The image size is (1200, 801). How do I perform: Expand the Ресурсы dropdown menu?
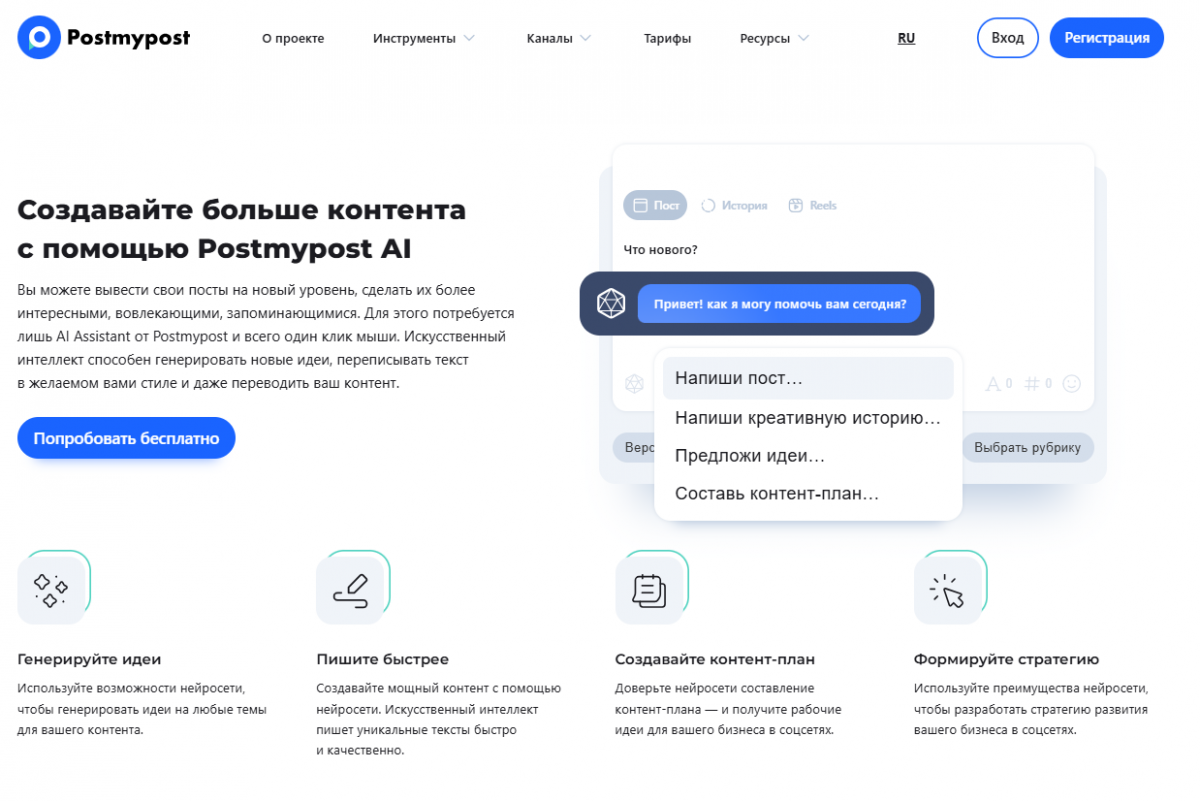tap(774, 38)
